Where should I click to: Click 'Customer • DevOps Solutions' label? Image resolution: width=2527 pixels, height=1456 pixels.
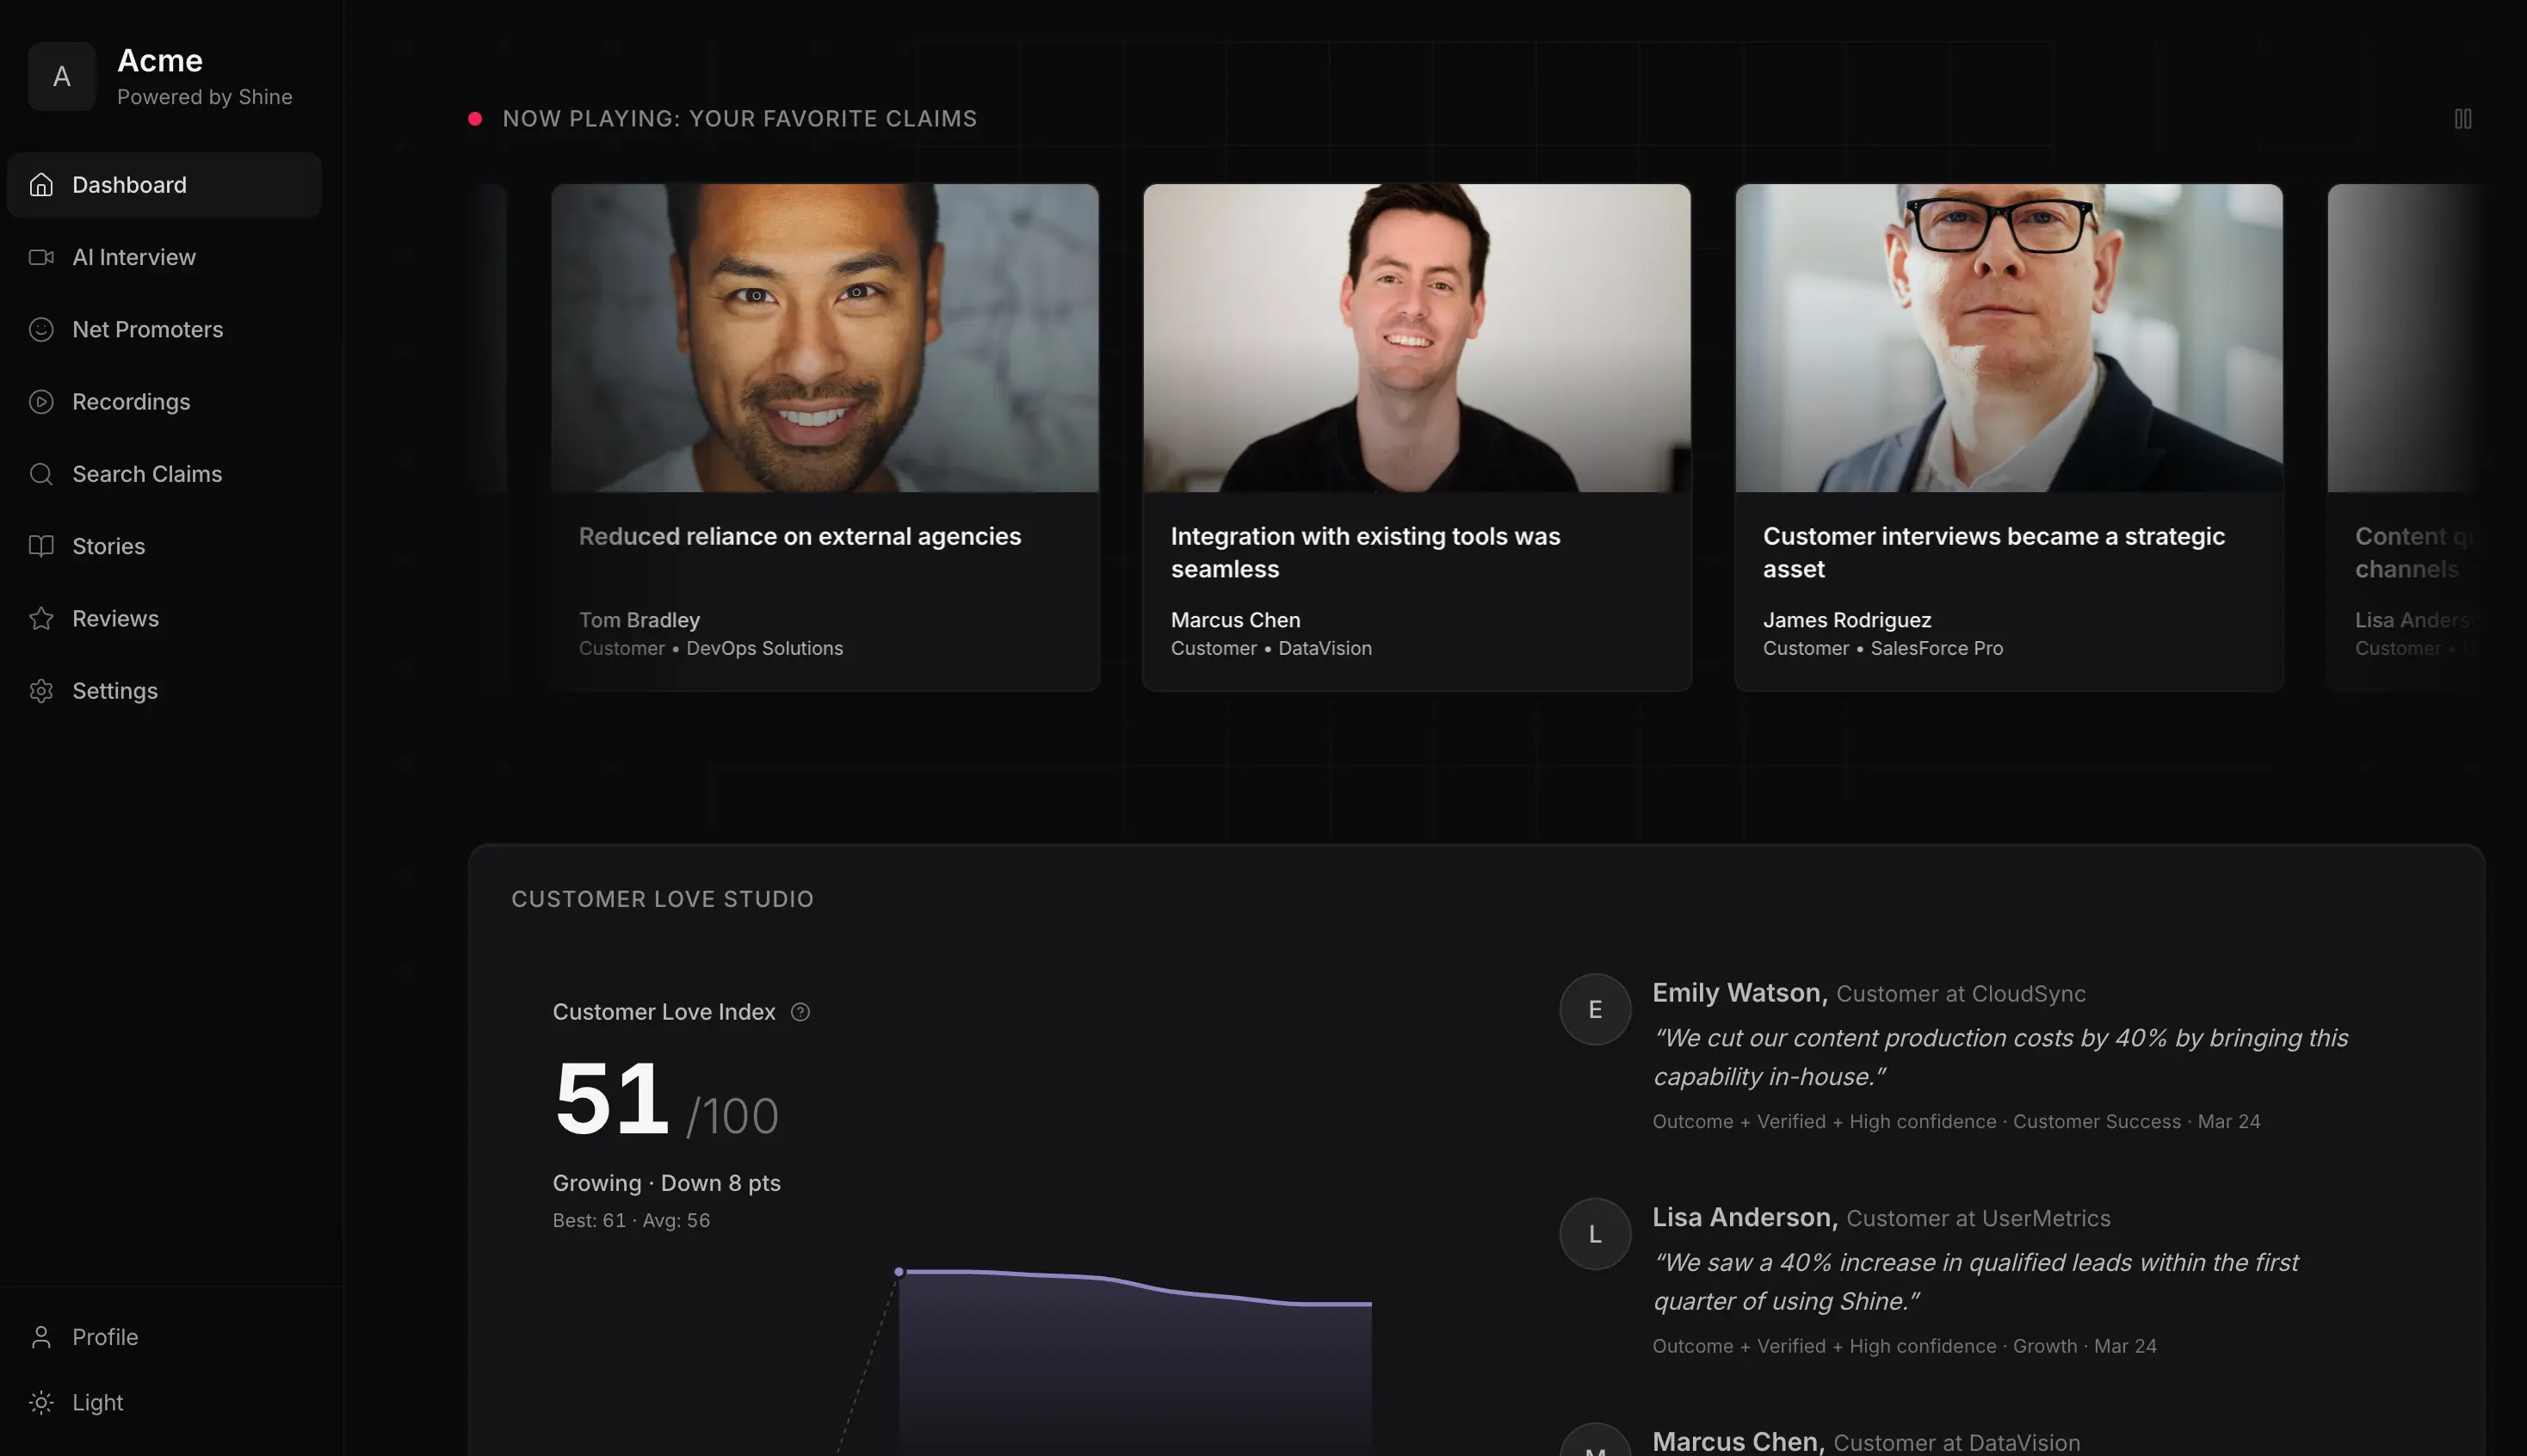(711, 648)
